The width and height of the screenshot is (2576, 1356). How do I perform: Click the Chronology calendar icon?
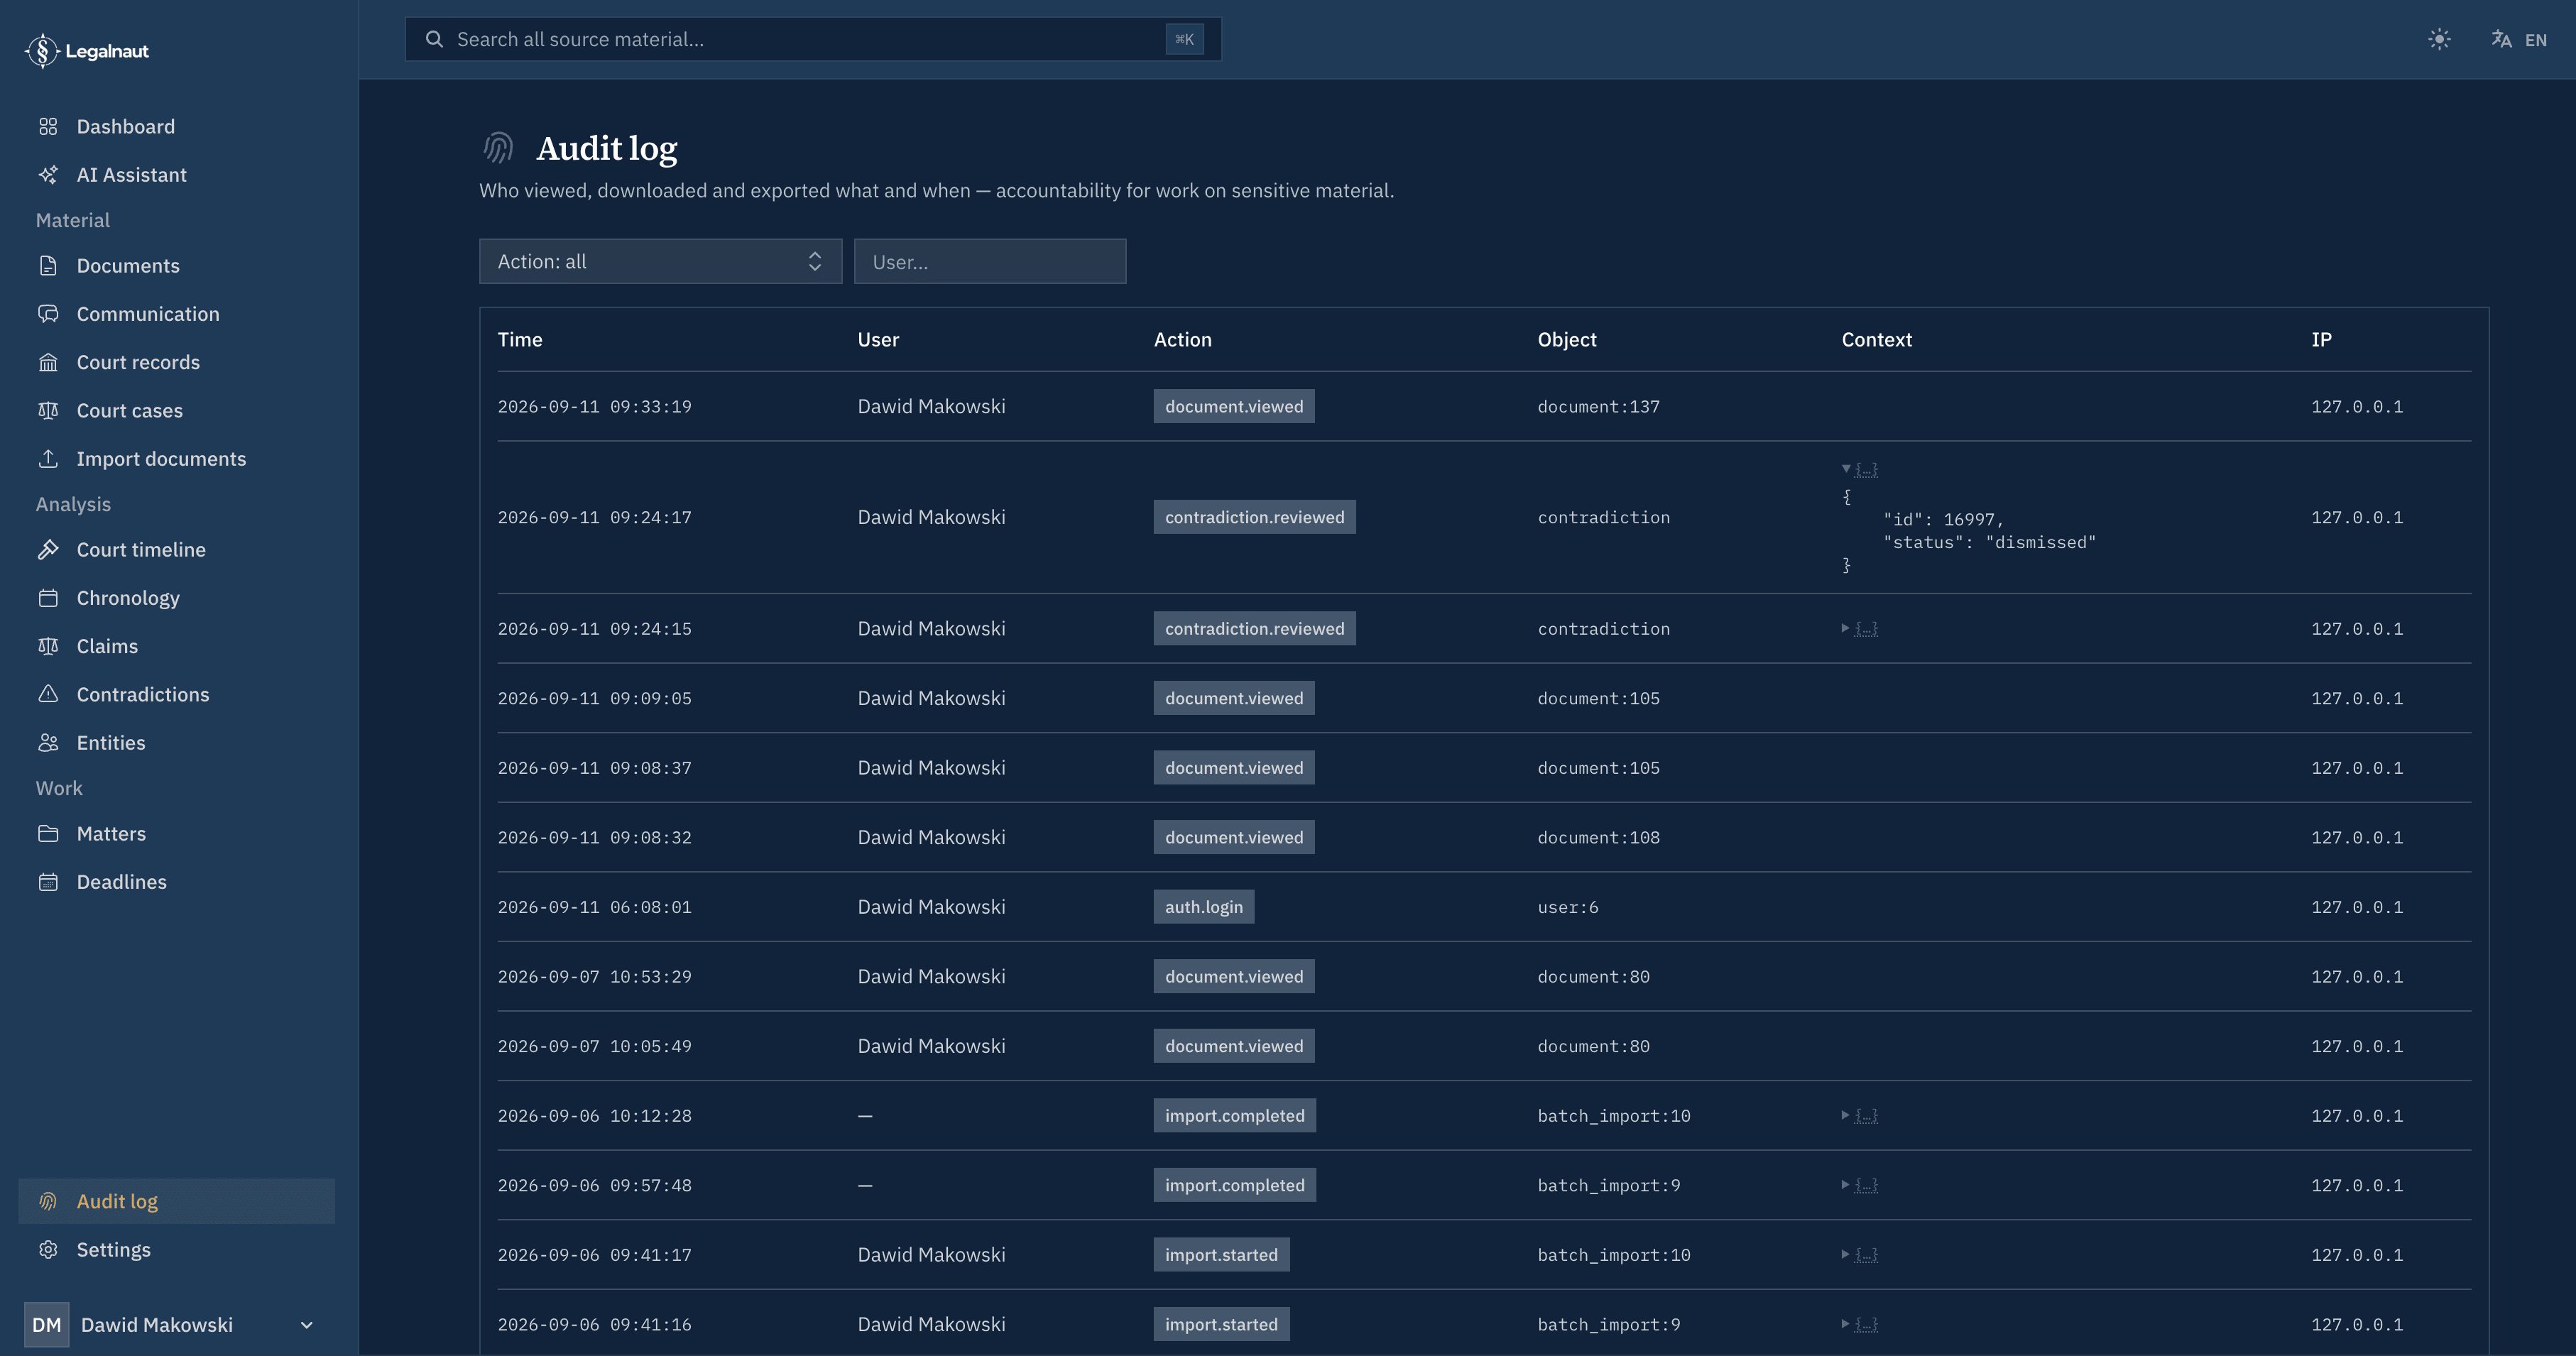(48, 598)
